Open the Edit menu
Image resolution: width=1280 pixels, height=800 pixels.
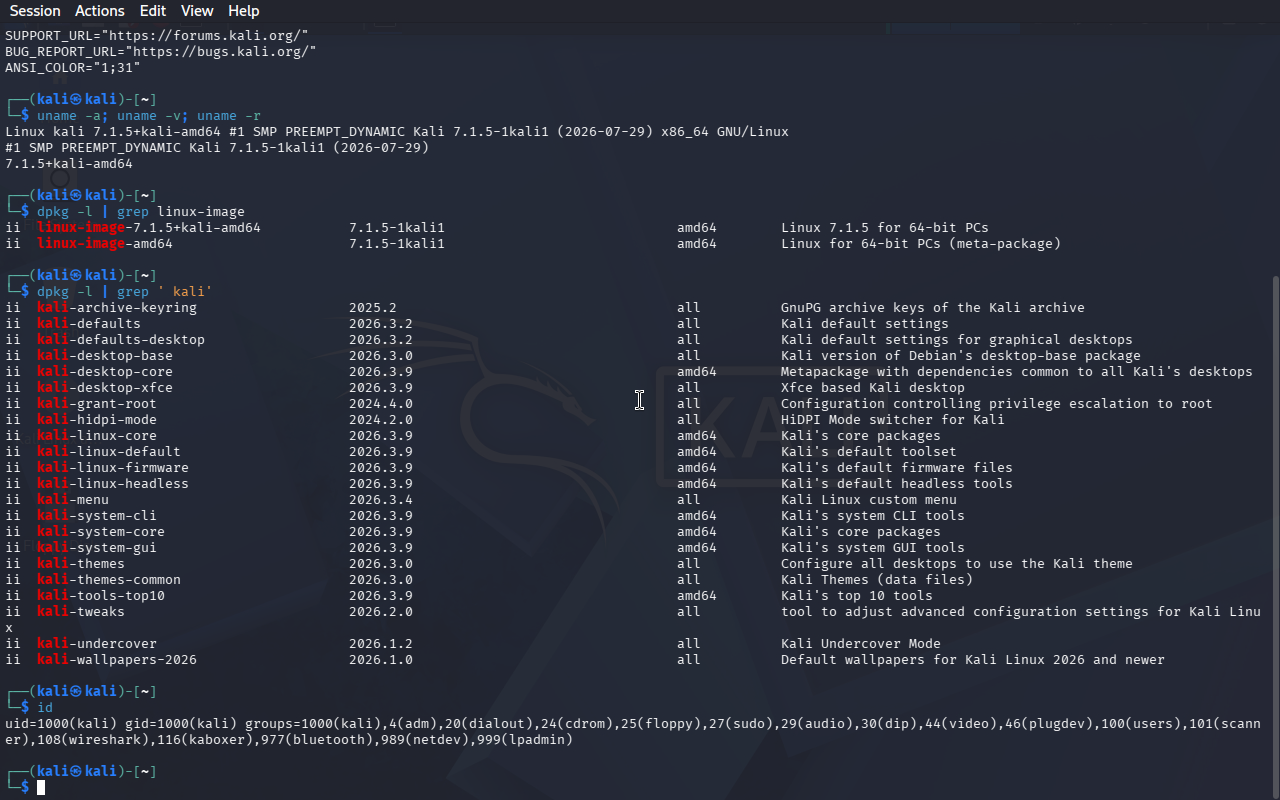click(153, 11)
